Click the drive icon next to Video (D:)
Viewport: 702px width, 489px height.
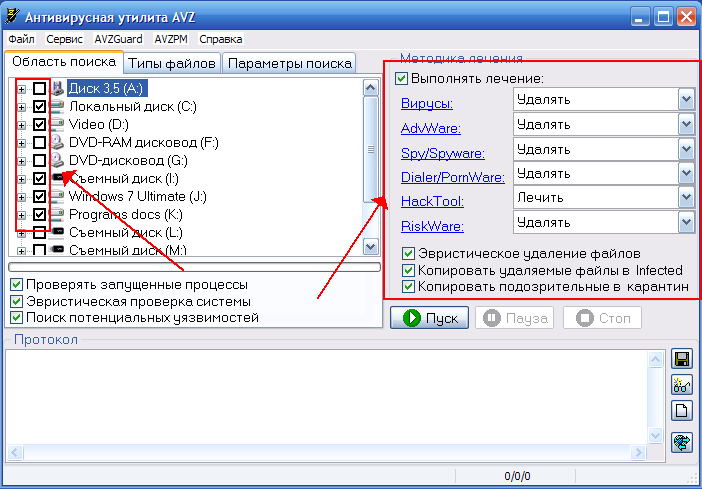(56, 124)
